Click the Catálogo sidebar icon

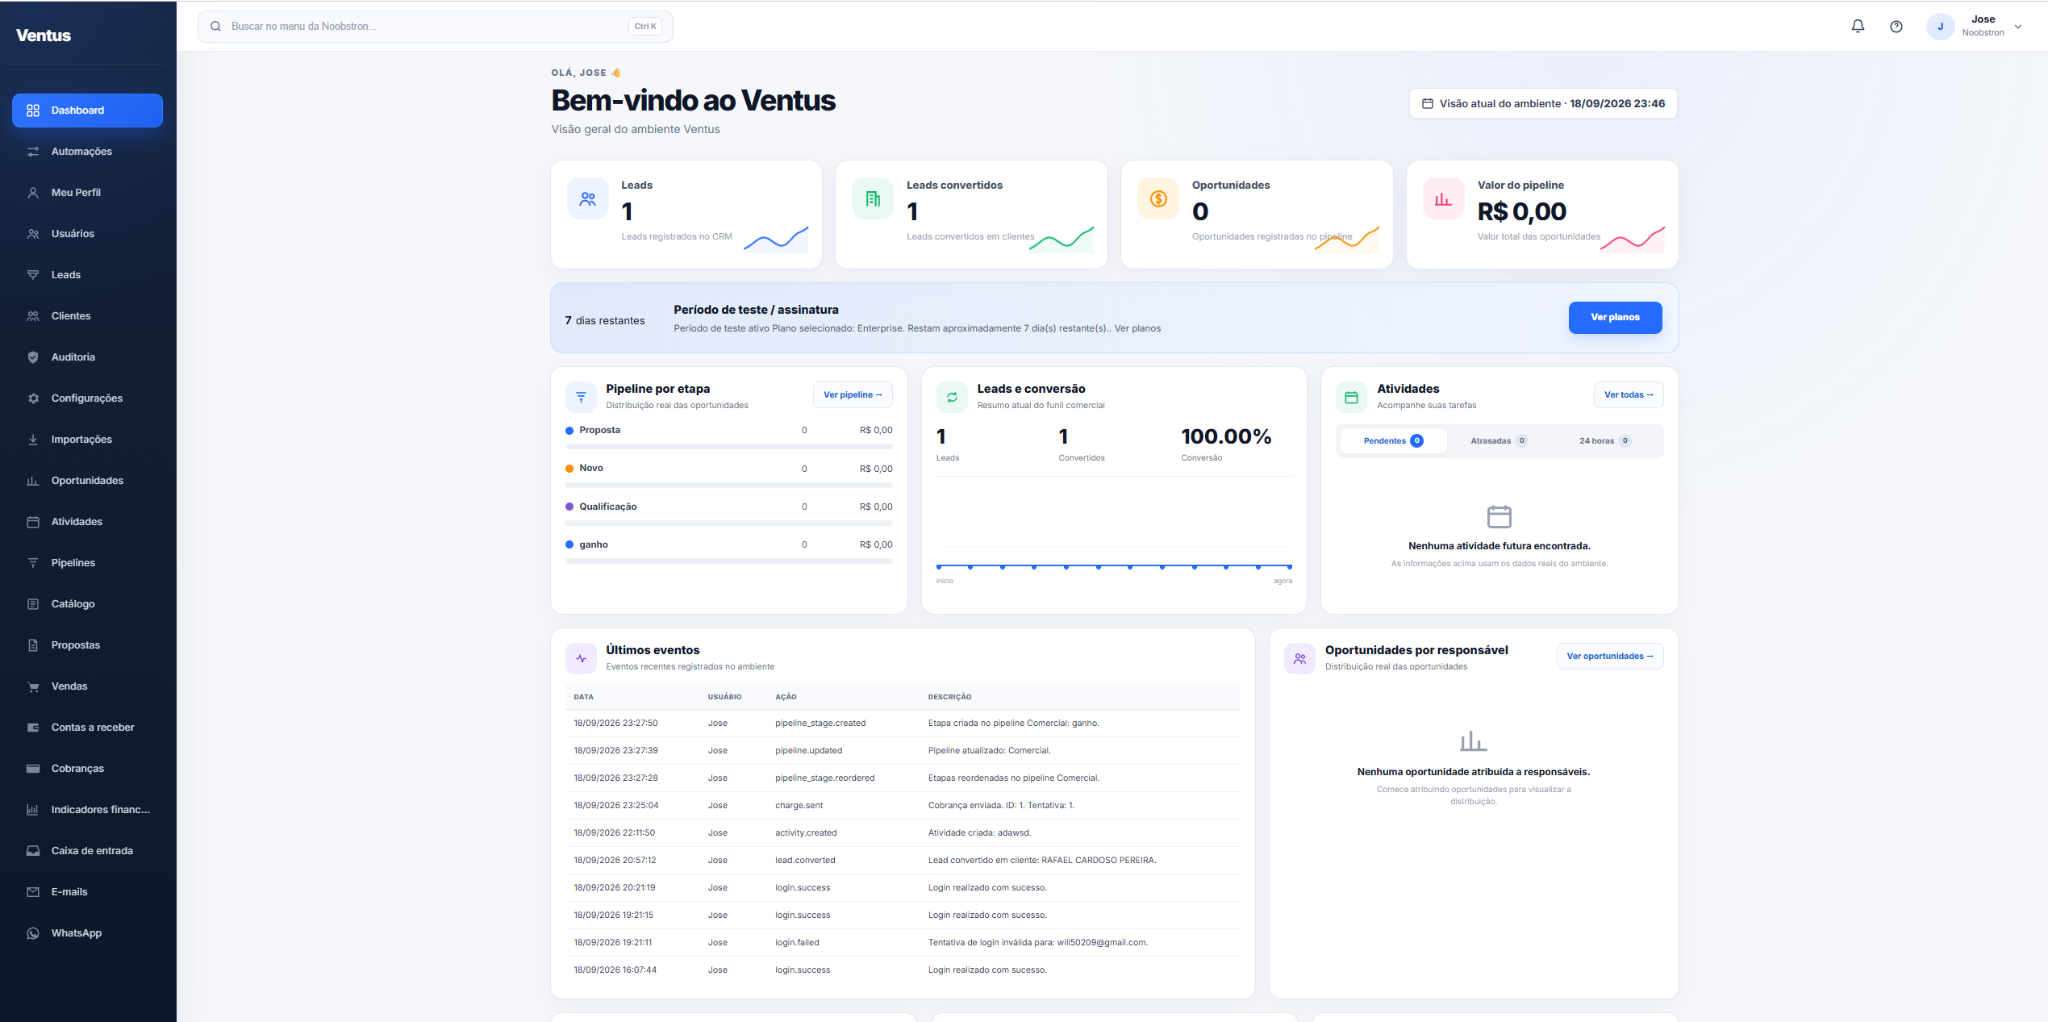click(x=33, y=604)
